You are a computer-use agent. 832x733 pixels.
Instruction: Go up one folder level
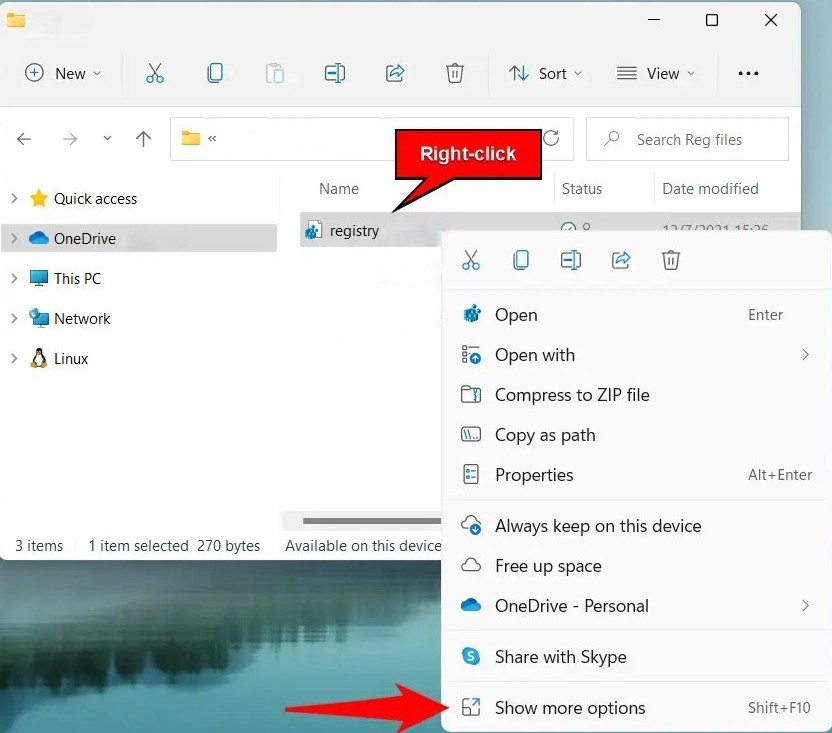pos(143,139)
